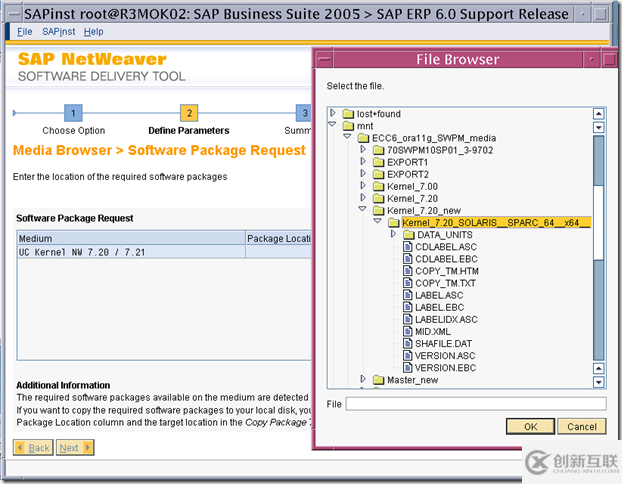Click the LABELIDX.ASC file icon
Image resolution: width=622 pixels, height=484 pixels.
tap(407, 319)
